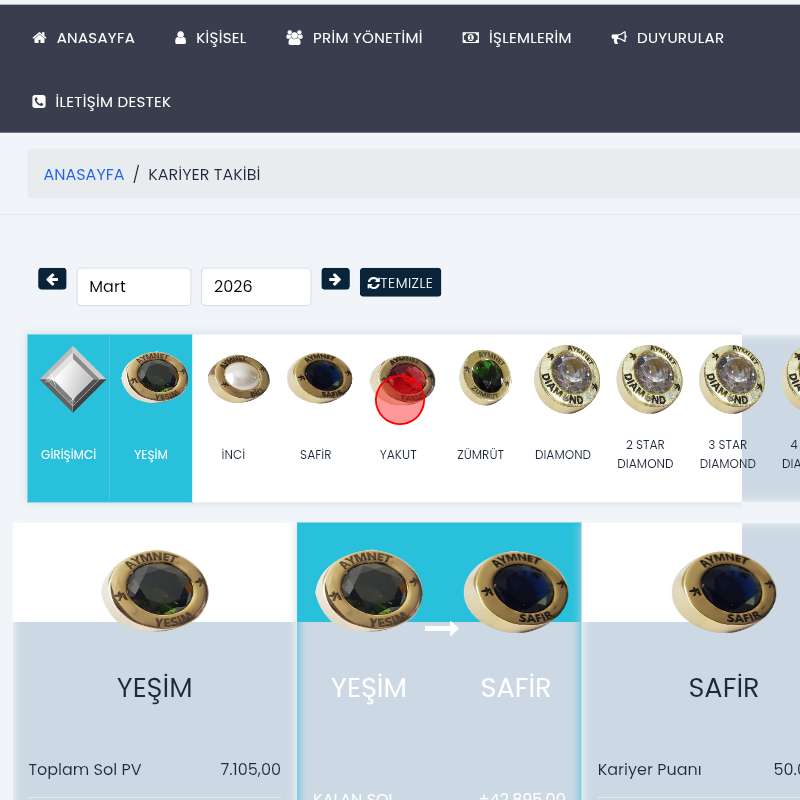Select the Yakut ruby badge
Image resolution: width=800 pixels, height=800 pixels.
[402, 380]
